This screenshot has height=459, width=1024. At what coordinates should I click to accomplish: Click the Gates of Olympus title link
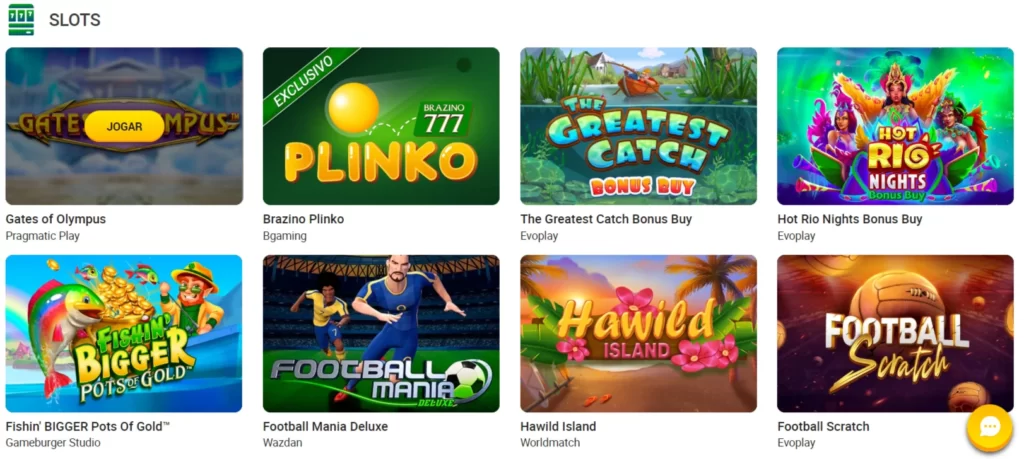pyautogui.click(x=56, y=219)
